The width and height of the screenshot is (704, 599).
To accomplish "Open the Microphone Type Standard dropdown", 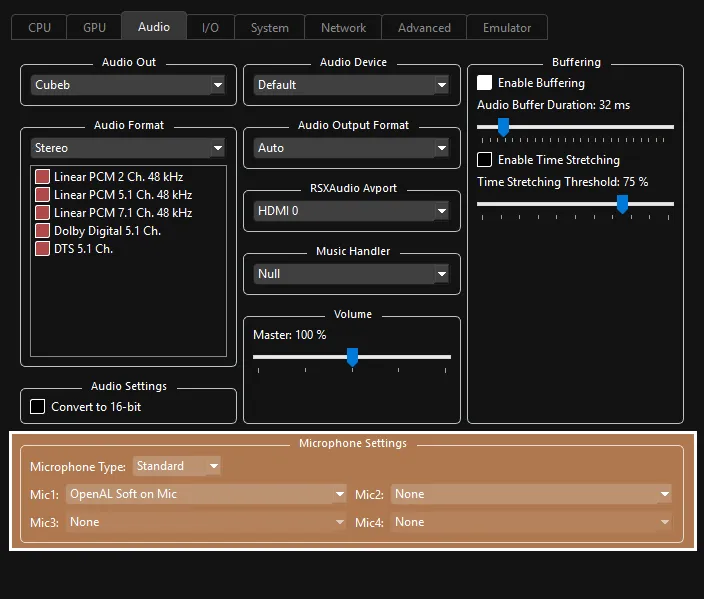I will point(176,466).
